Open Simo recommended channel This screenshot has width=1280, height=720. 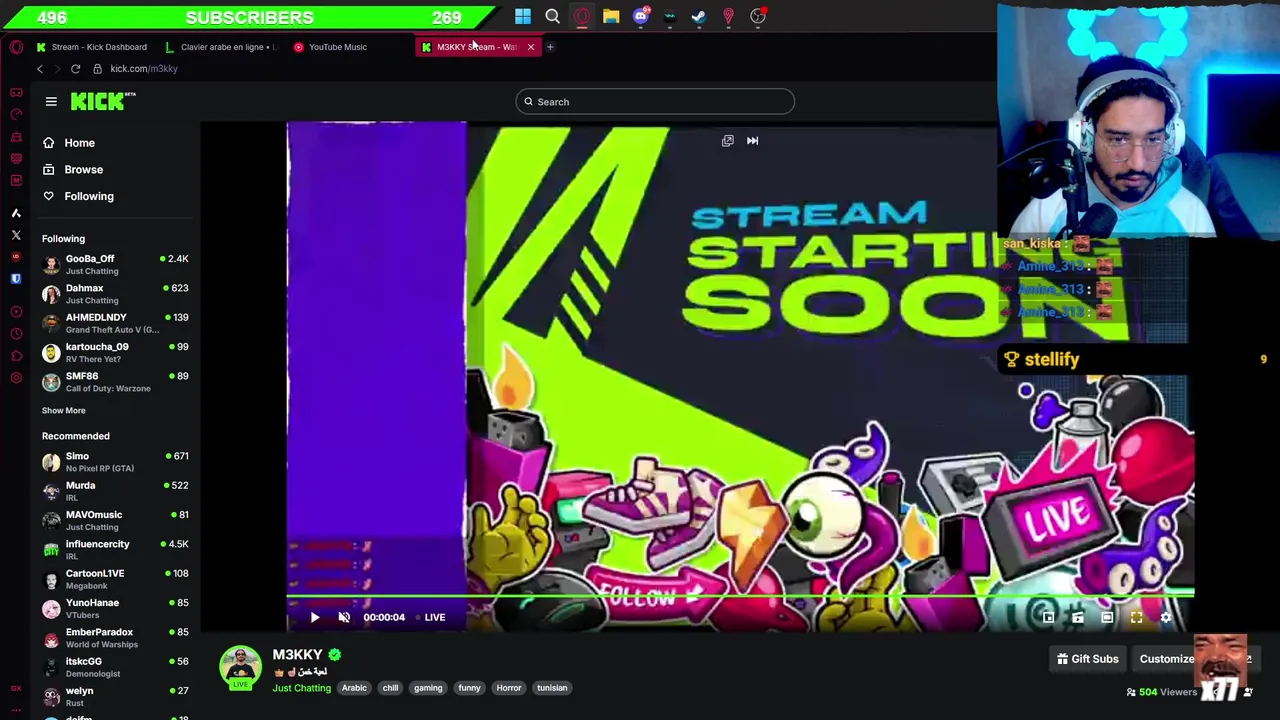(x=115, y=462)
